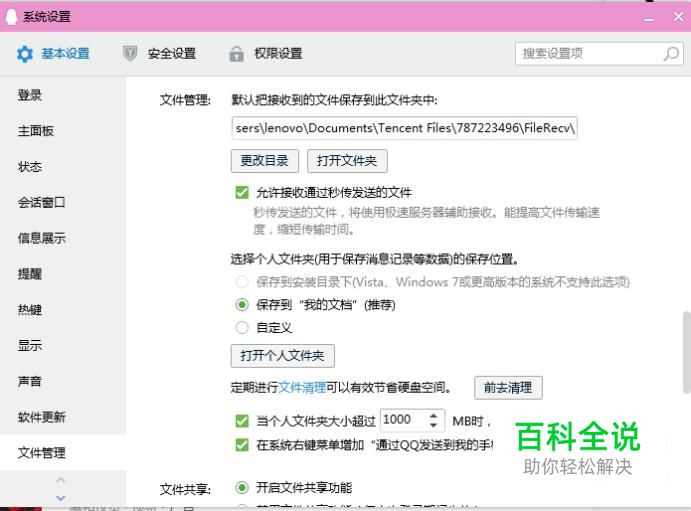Click the 更改目录 button

click(264, 161)
